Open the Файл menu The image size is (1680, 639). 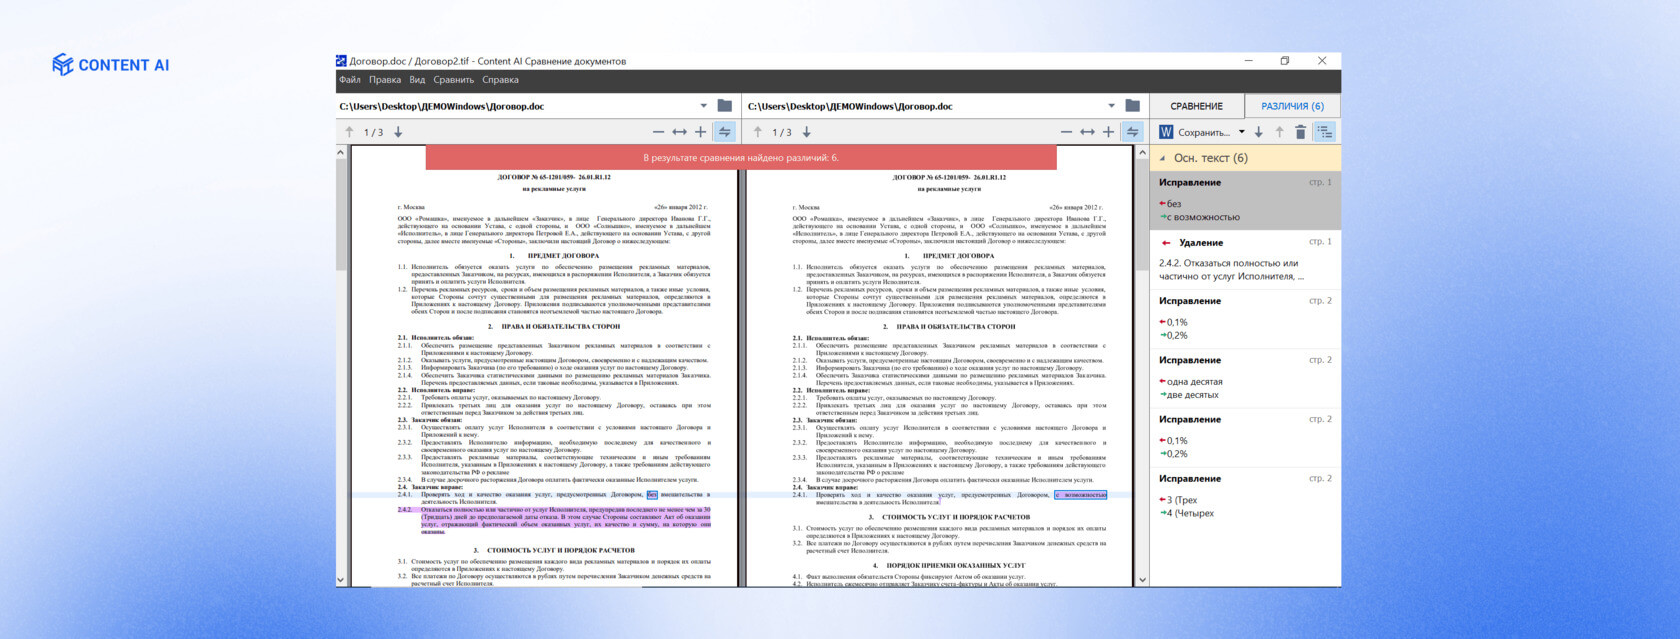(350, 80)
